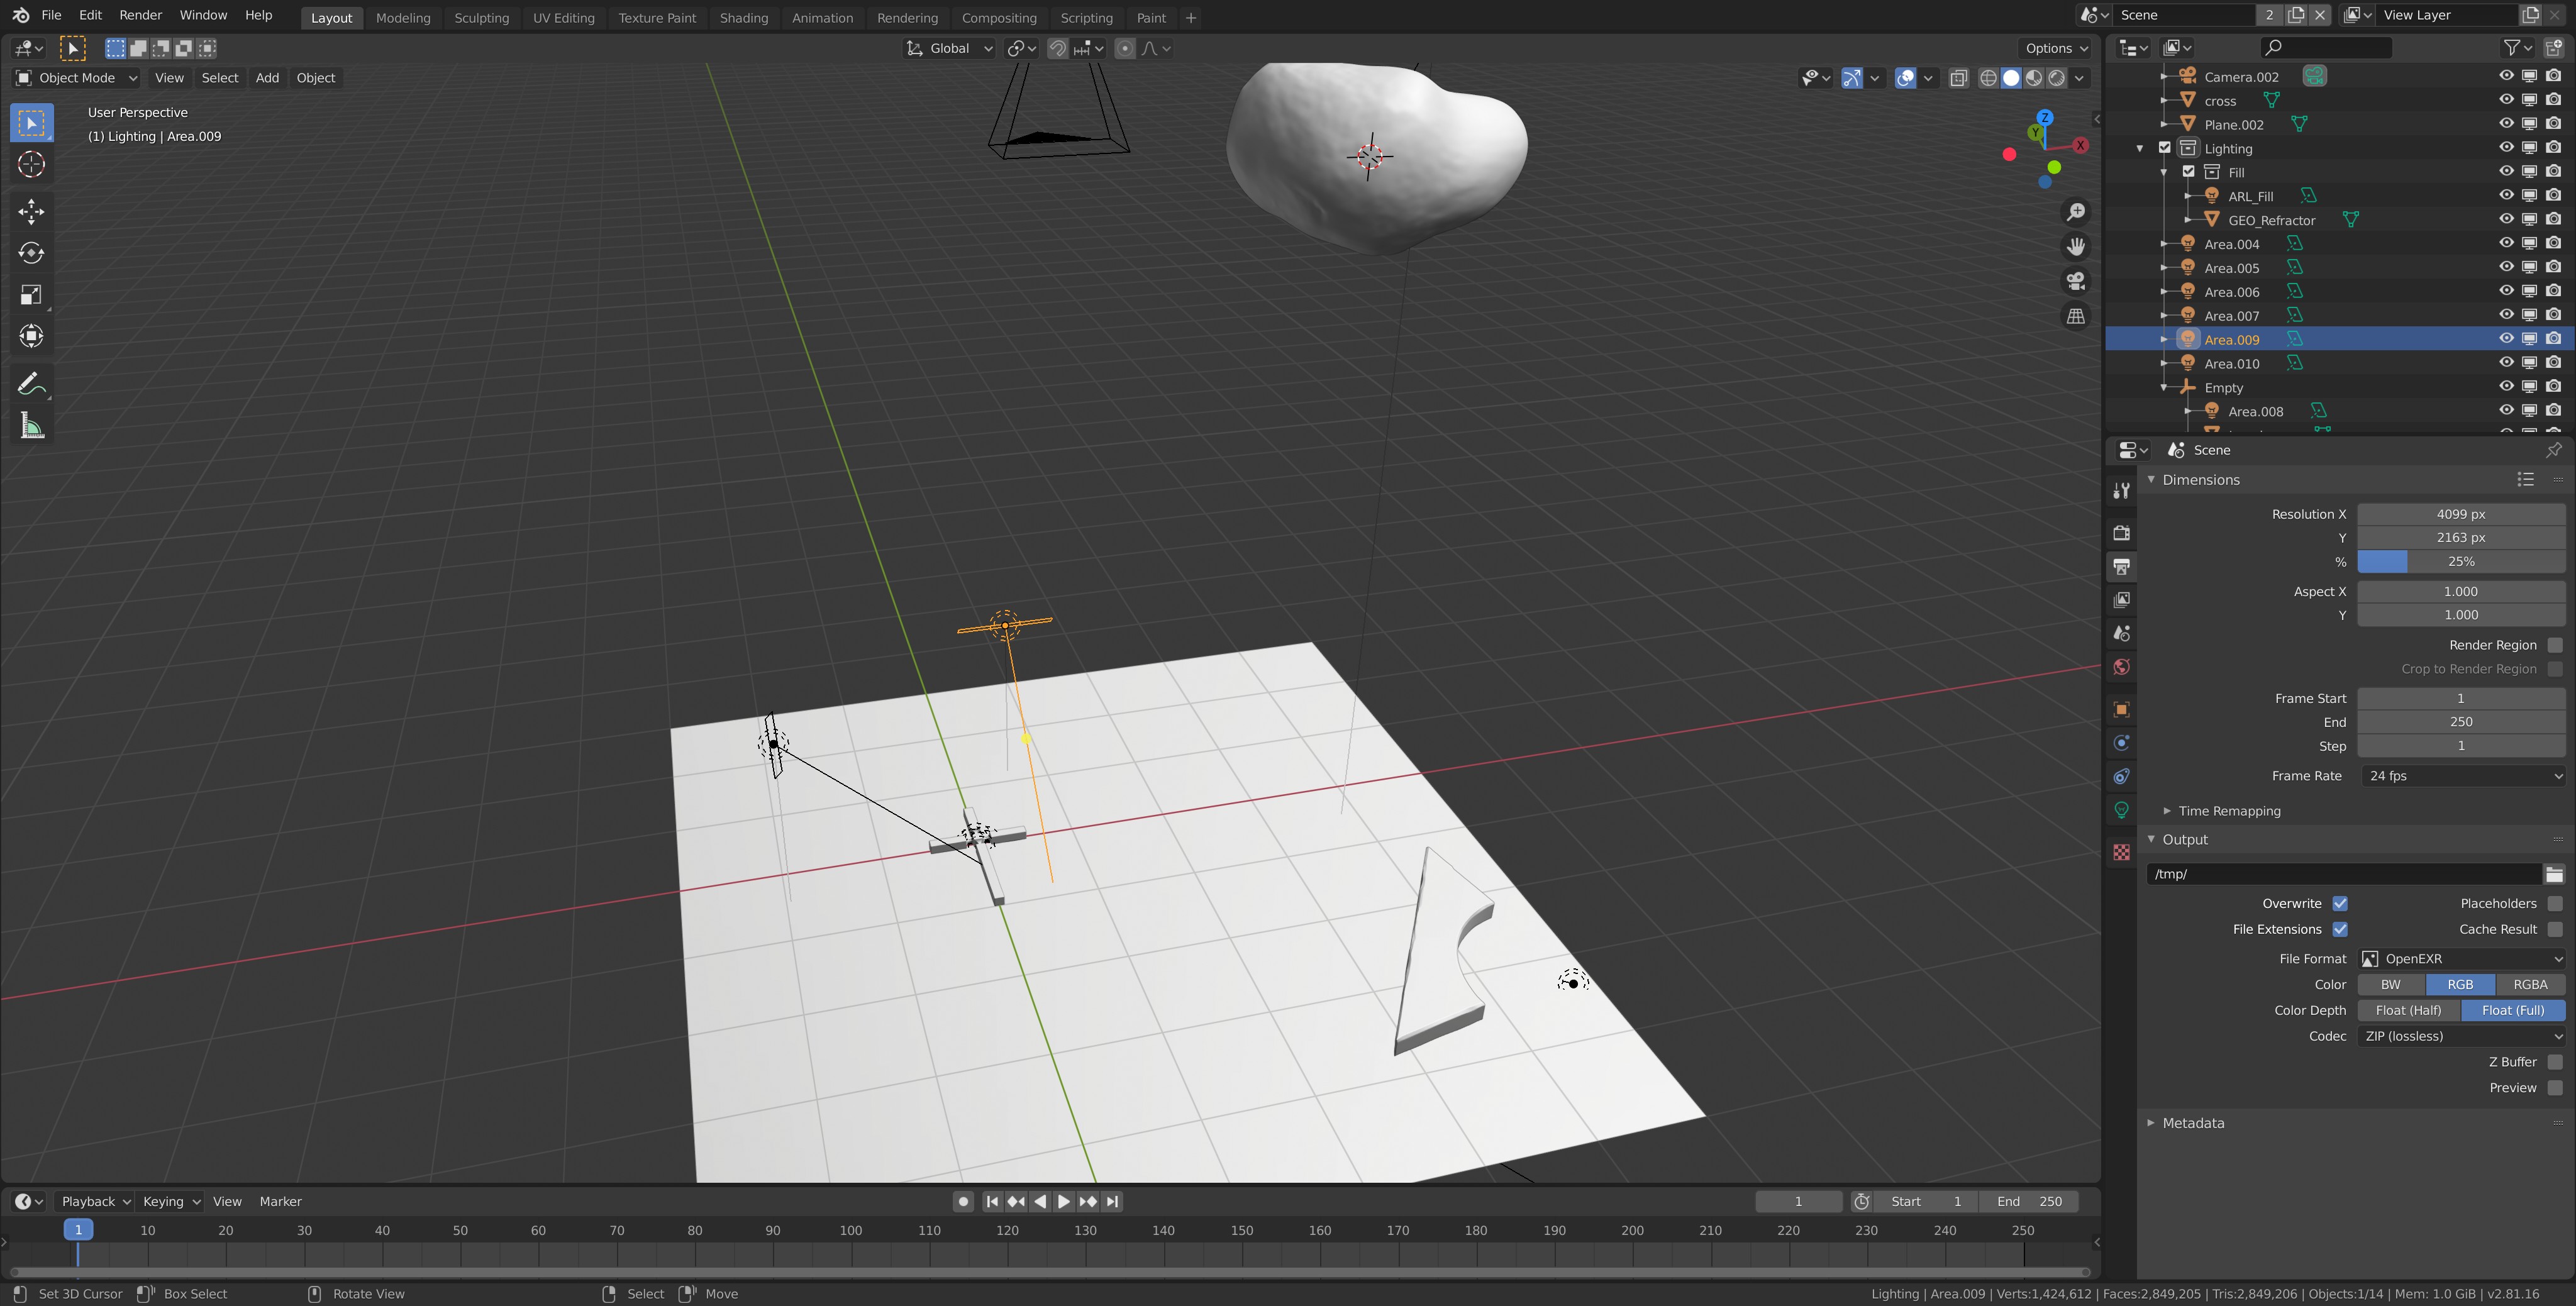Select the Move tool in the toolbar
The height and width of the screenshot is (1306, 2576).
click(31, 211)
